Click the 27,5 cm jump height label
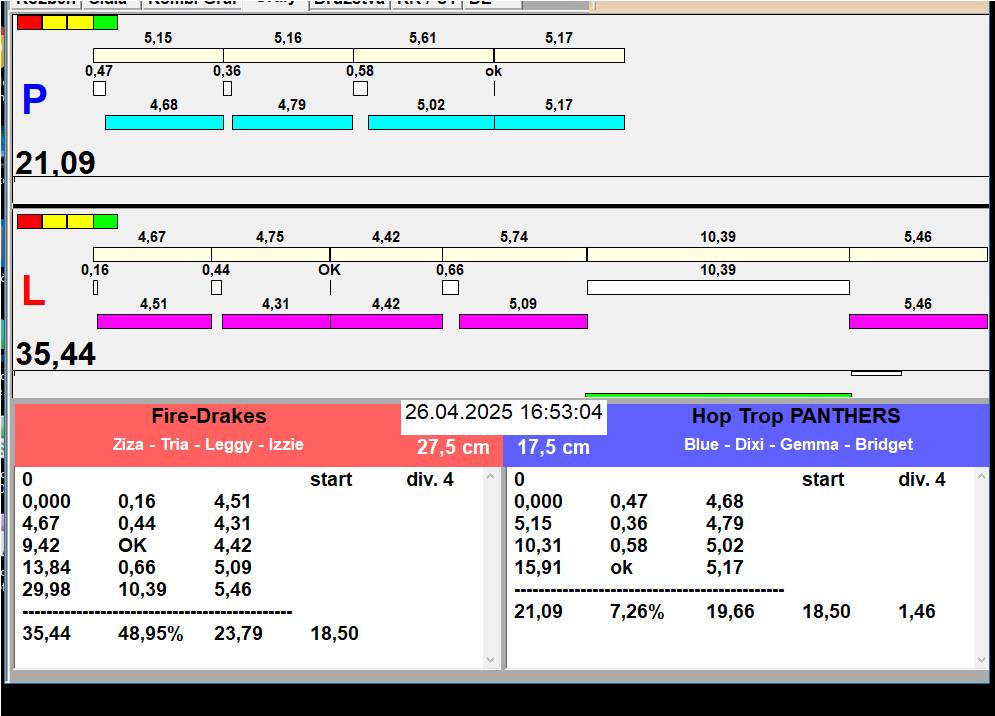Viewport: 995px width, 716px height. click(x=453, y=448)
